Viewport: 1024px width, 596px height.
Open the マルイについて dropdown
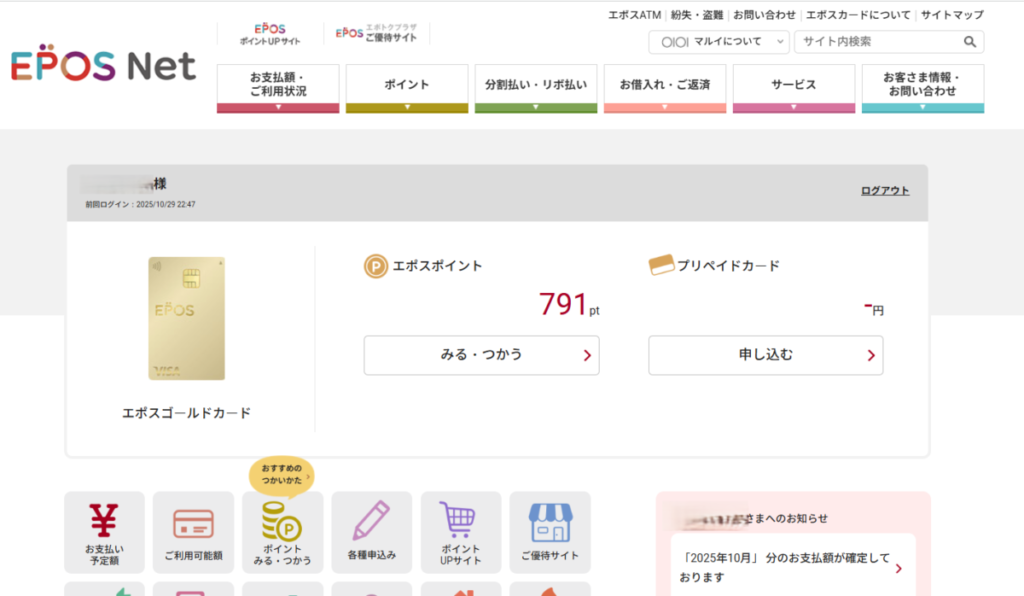point(717,42)
